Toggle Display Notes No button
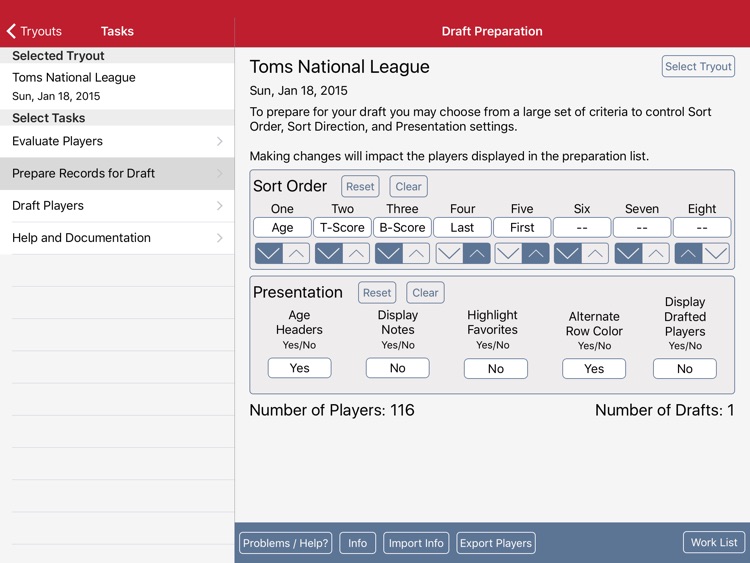The image size is (750, 563). [397, 368]
